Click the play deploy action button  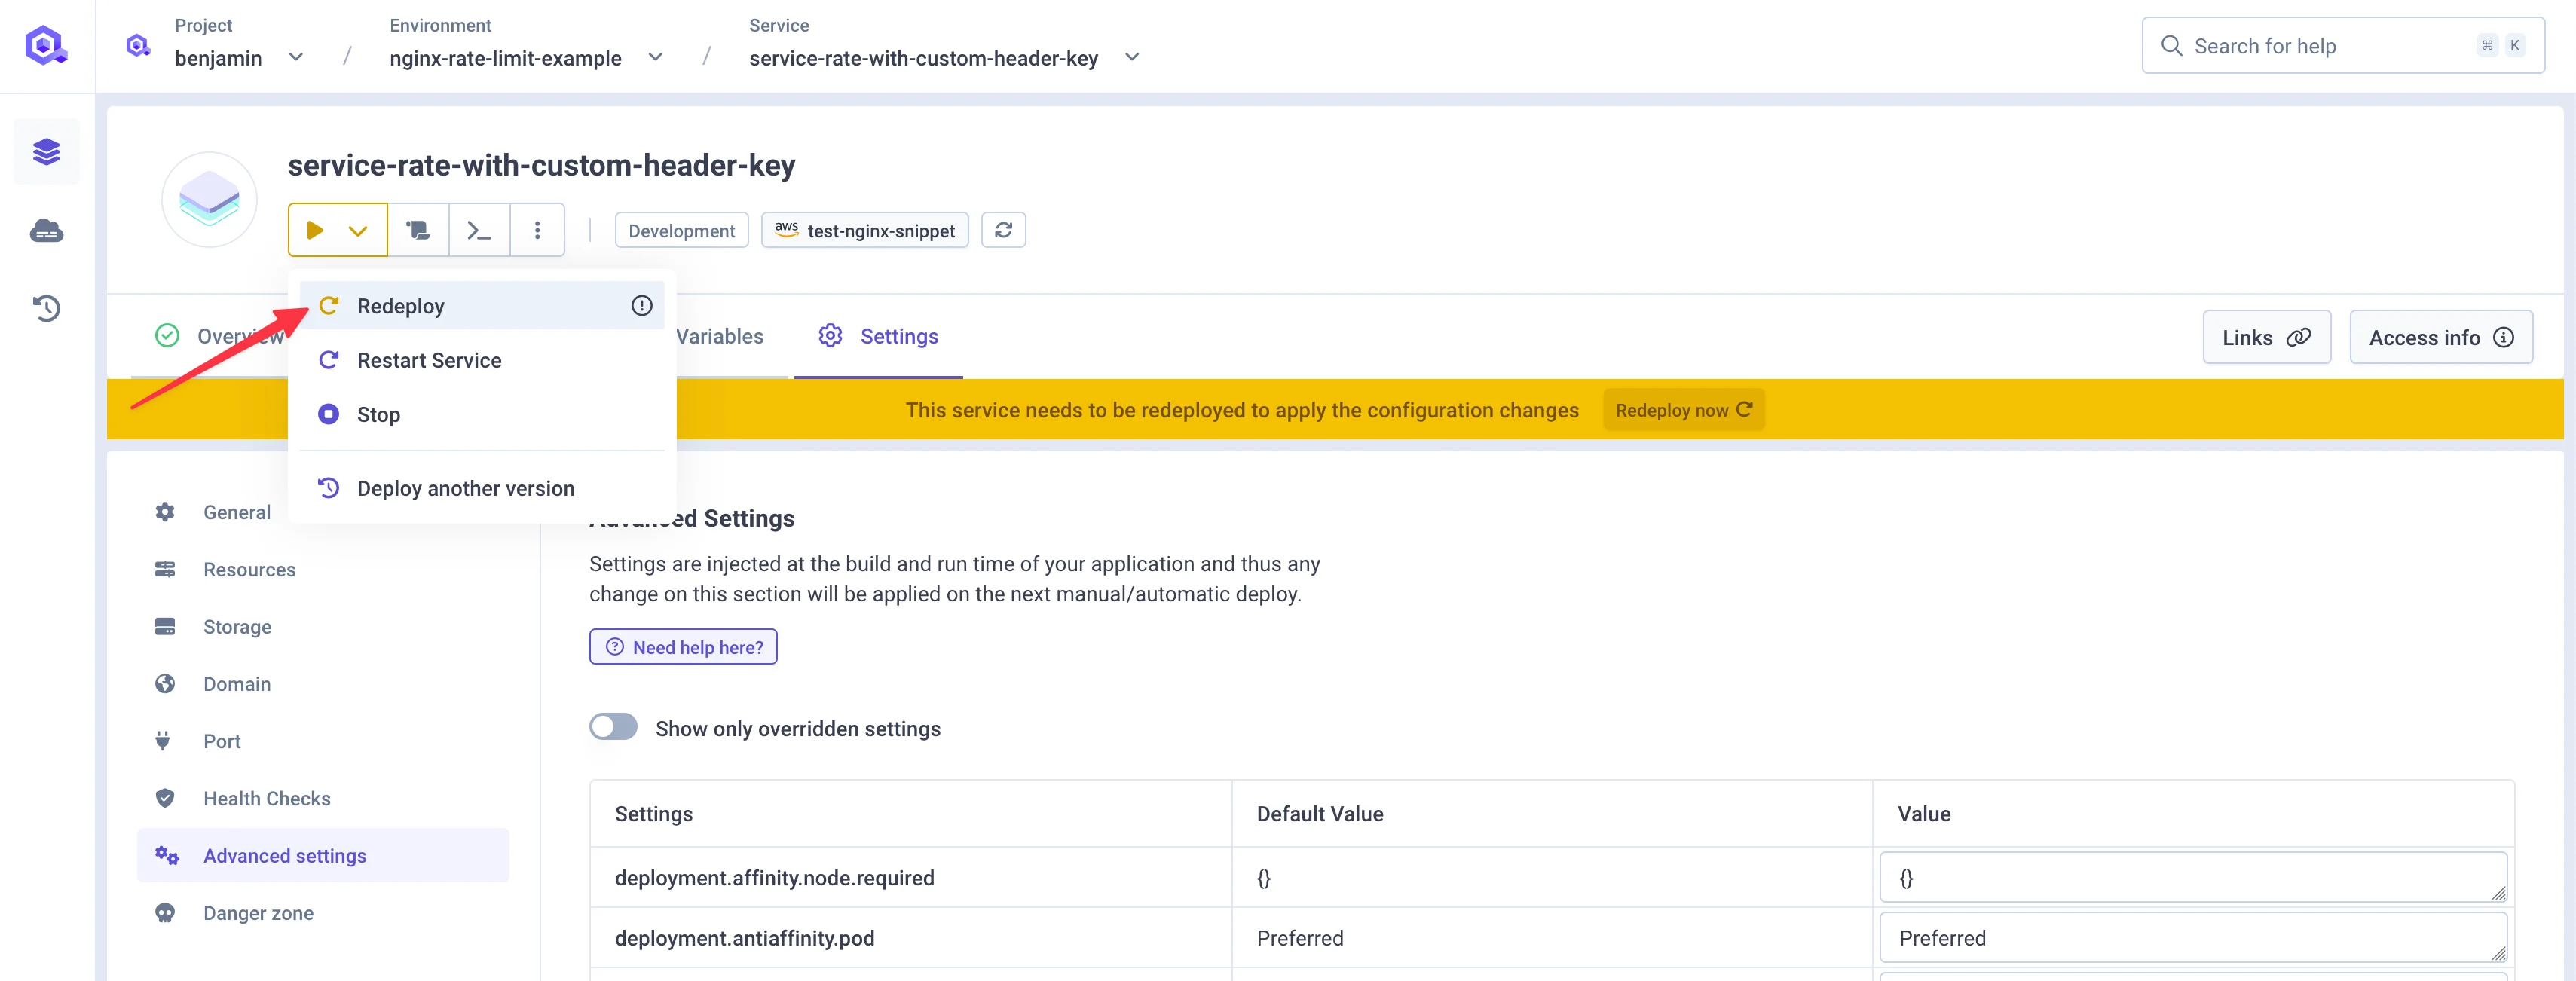[x=315, y=231]
